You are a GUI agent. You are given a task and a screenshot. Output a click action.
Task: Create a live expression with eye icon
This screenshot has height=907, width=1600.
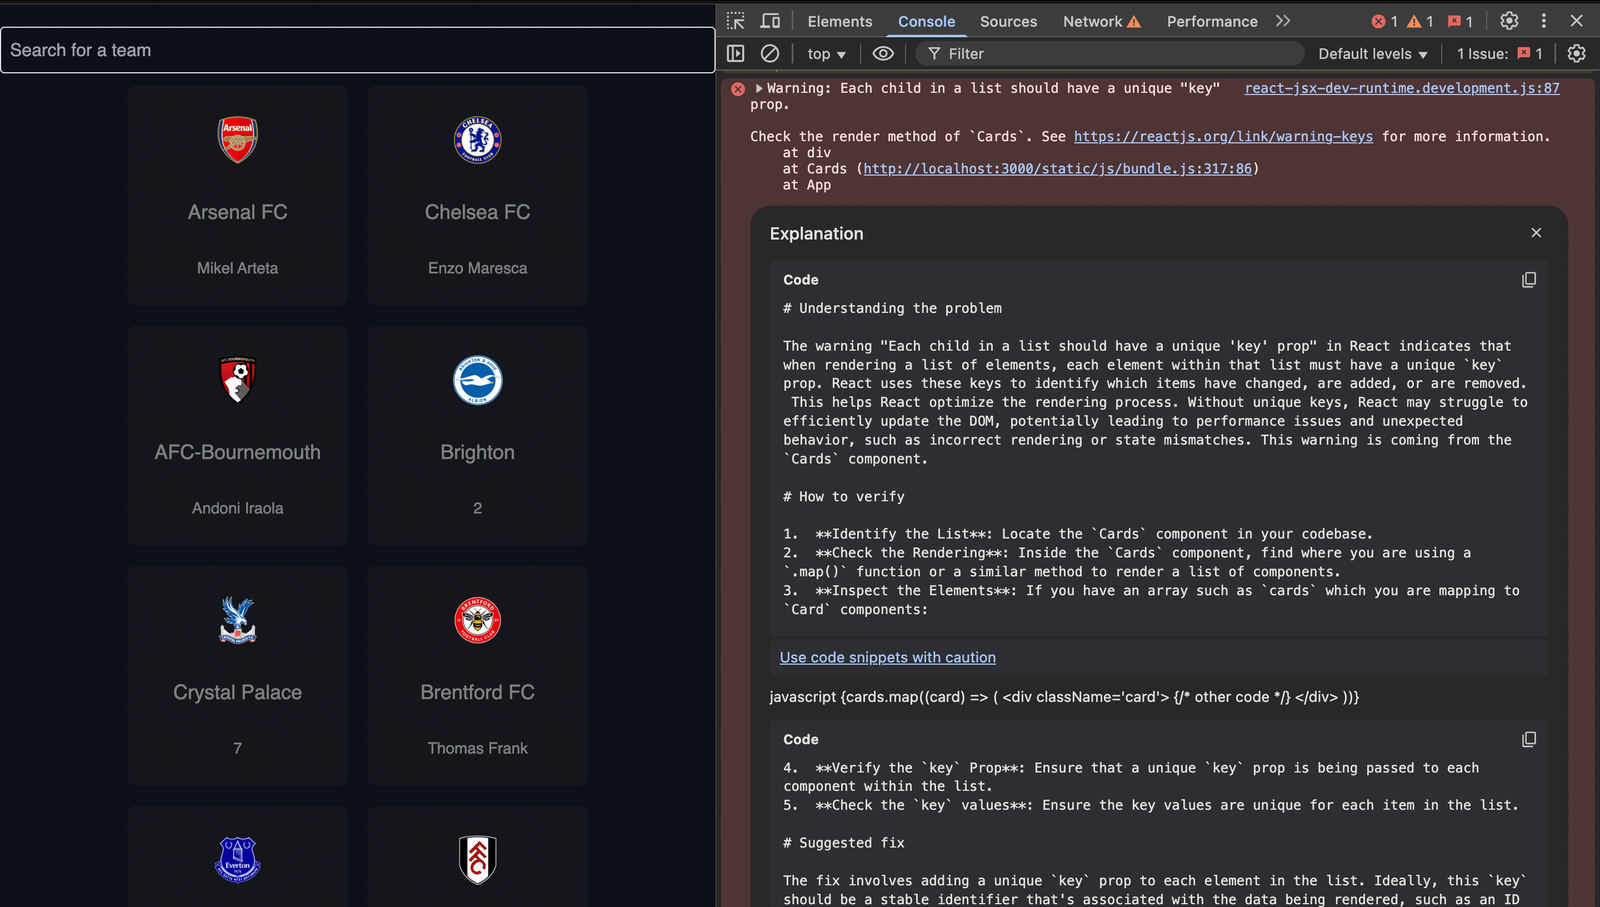883,54
